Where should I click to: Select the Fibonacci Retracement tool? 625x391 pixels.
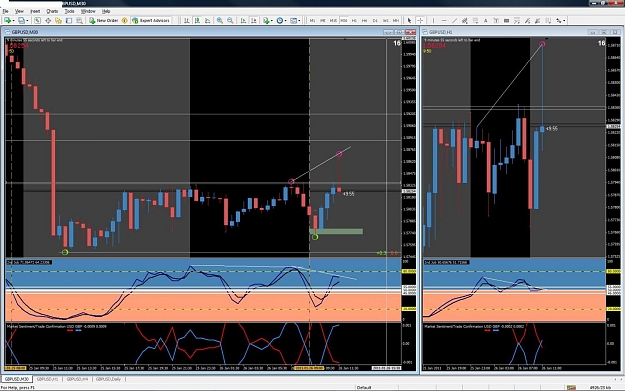click(475, 20)
